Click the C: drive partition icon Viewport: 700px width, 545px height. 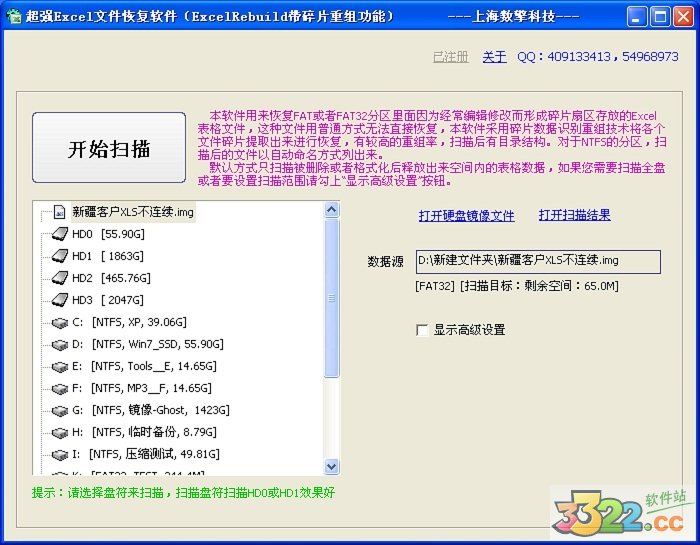pos(60,322)
